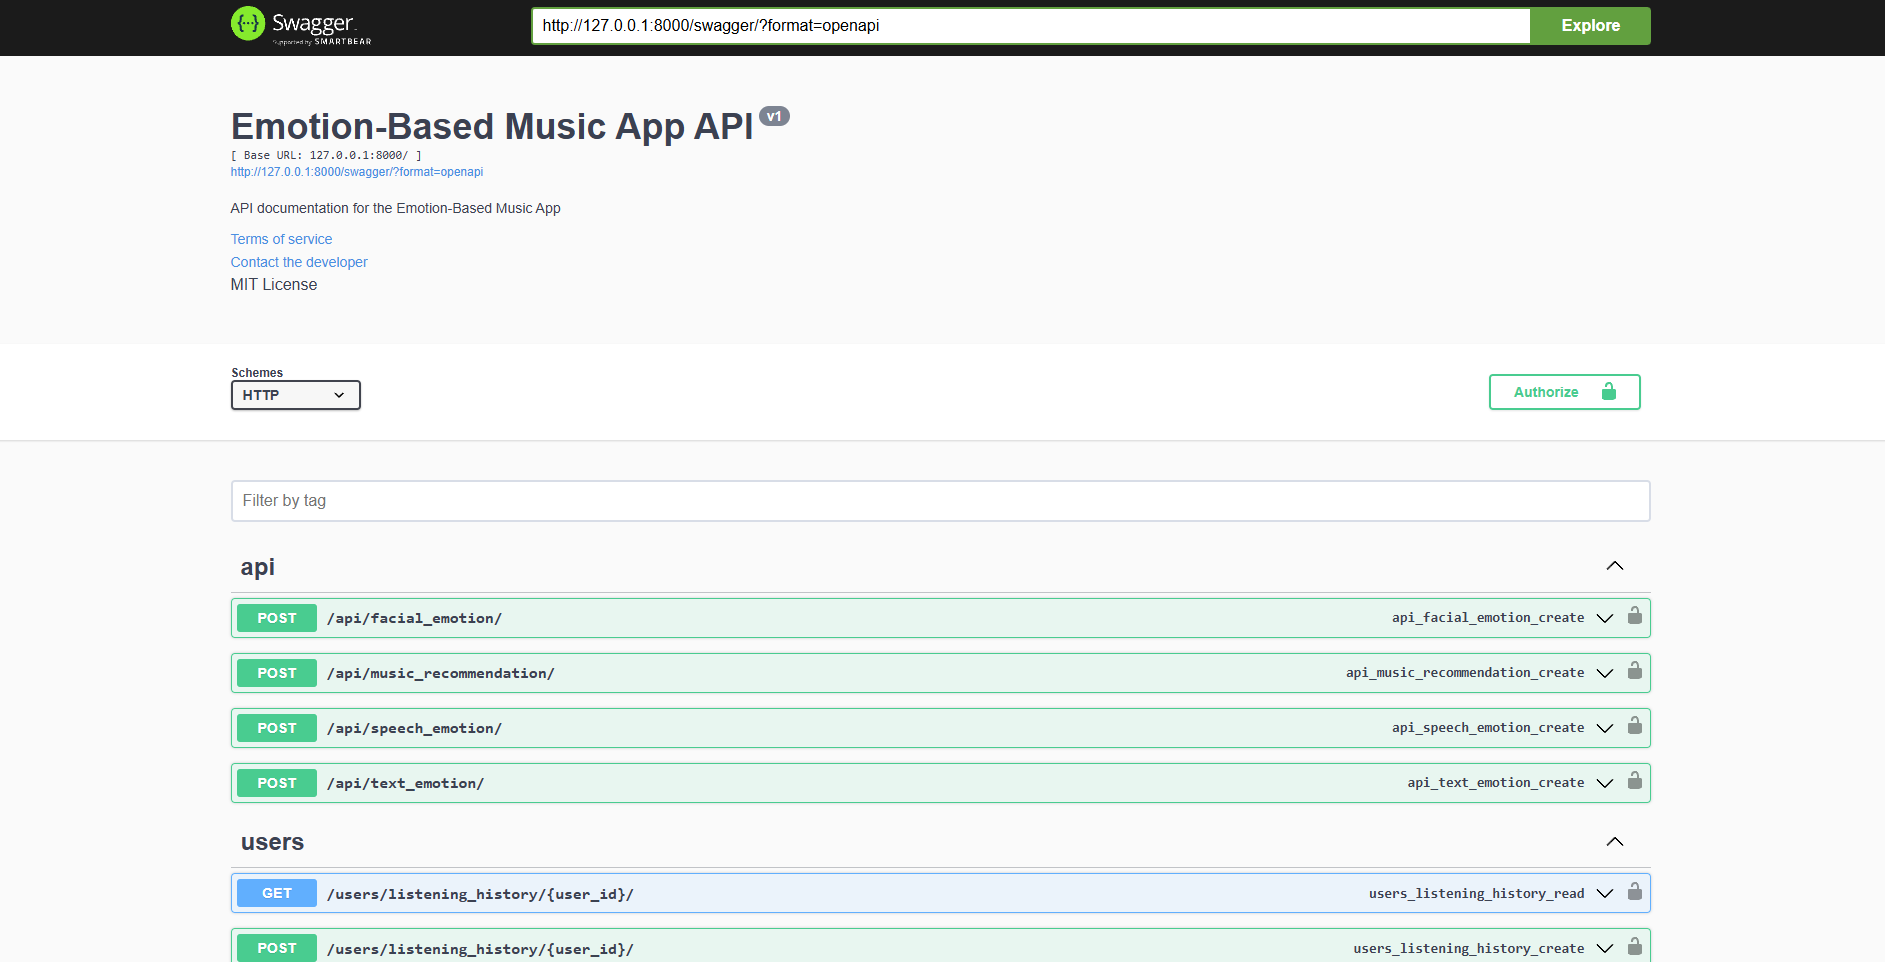Open the swagger openapi URL link
The width and height of the screenshot is (1885, 962).
(357, 172)
